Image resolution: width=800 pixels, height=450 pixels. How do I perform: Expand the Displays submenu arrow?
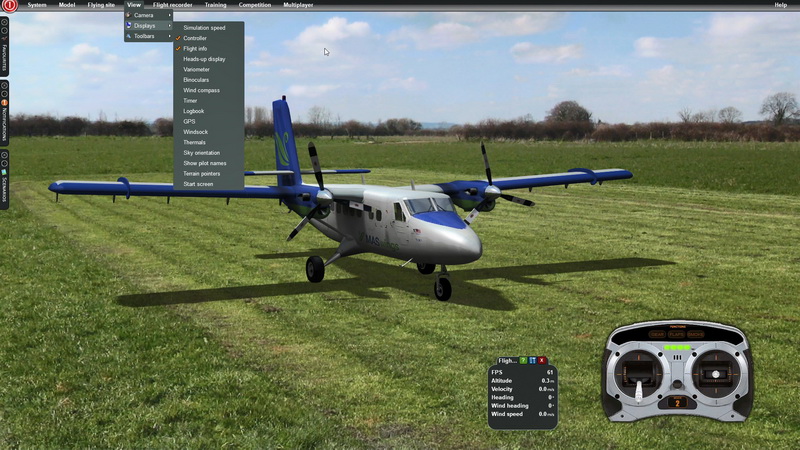[x=169, y=26]
